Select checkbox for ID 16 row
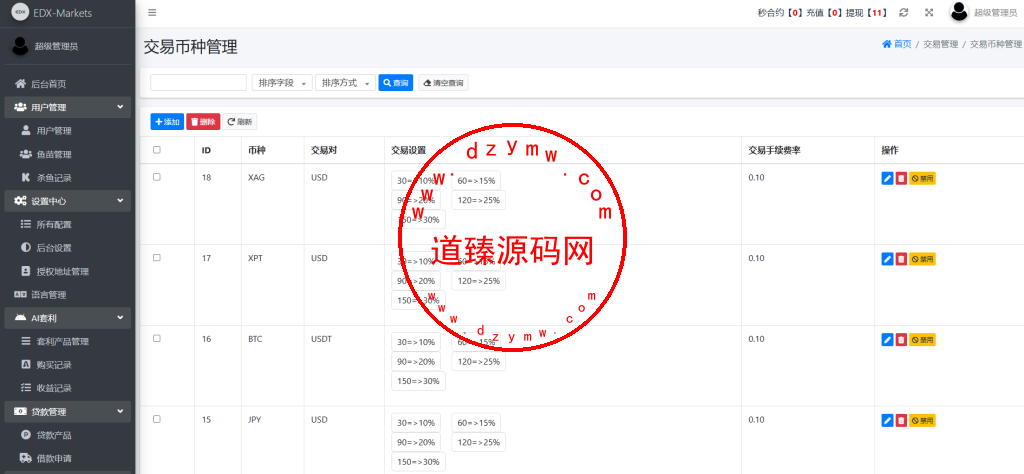The height and width of the screenshot is (474, 1024). [157, 338]
